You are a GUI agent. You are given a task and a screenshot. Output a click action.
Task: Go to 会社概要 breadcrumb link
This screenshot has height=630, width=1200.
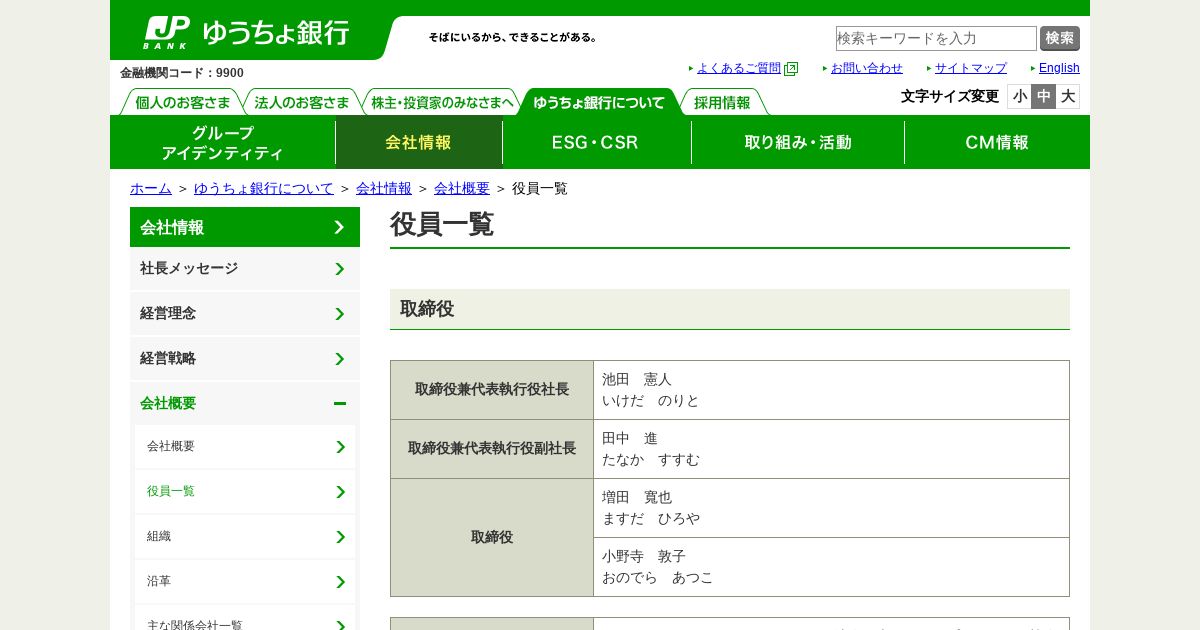coord(462,188)
